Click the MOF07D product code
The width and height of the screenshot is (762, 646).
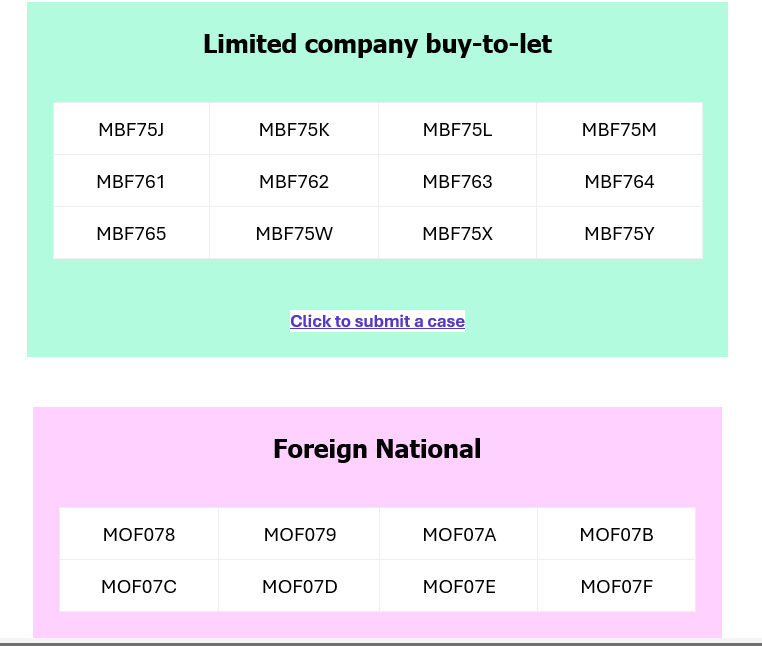point(299,586)
